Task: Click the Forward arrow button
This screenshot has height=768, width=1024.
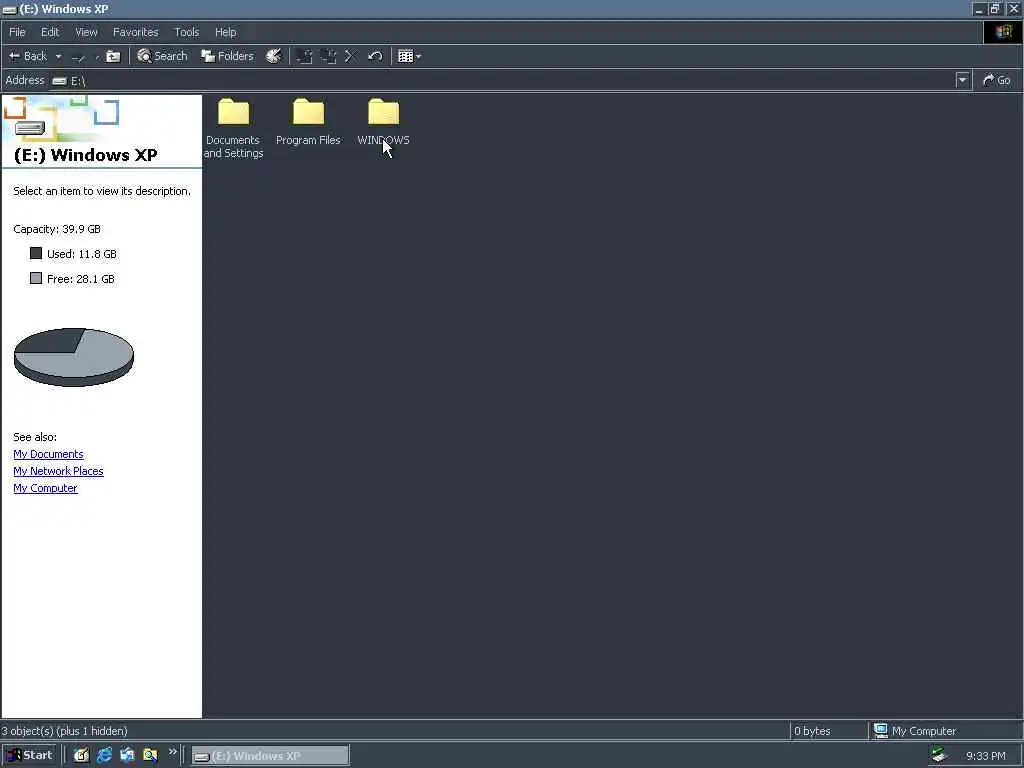Action: 78,57
